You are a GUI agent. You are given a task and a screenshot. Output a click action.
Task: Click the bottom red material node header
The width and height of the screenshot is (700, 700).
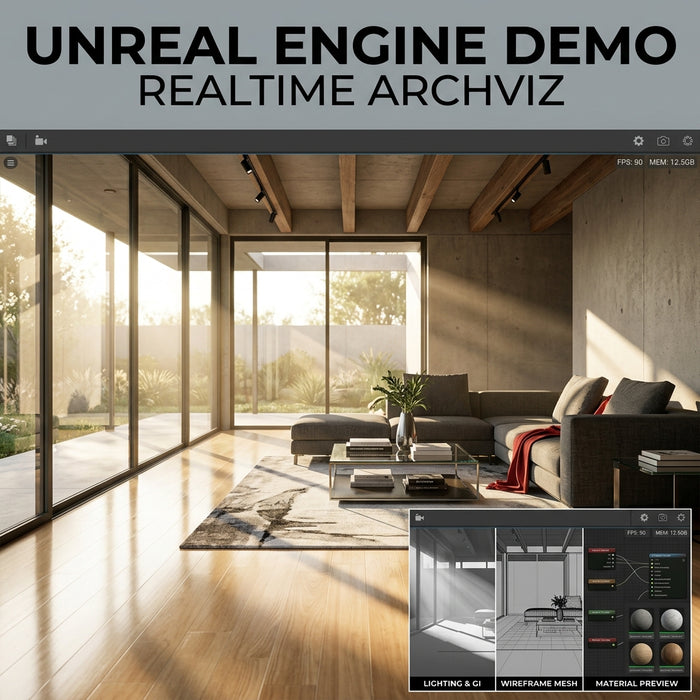[601, 641]
